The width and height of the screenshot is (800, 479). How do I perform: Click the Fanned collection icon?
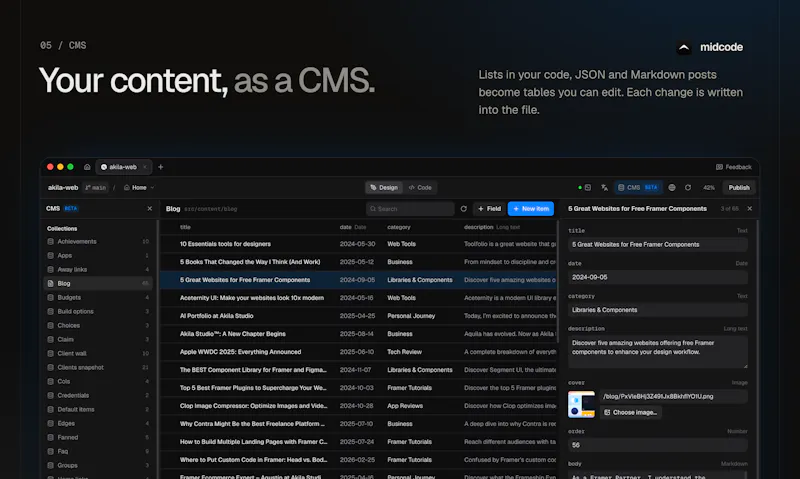51,438
